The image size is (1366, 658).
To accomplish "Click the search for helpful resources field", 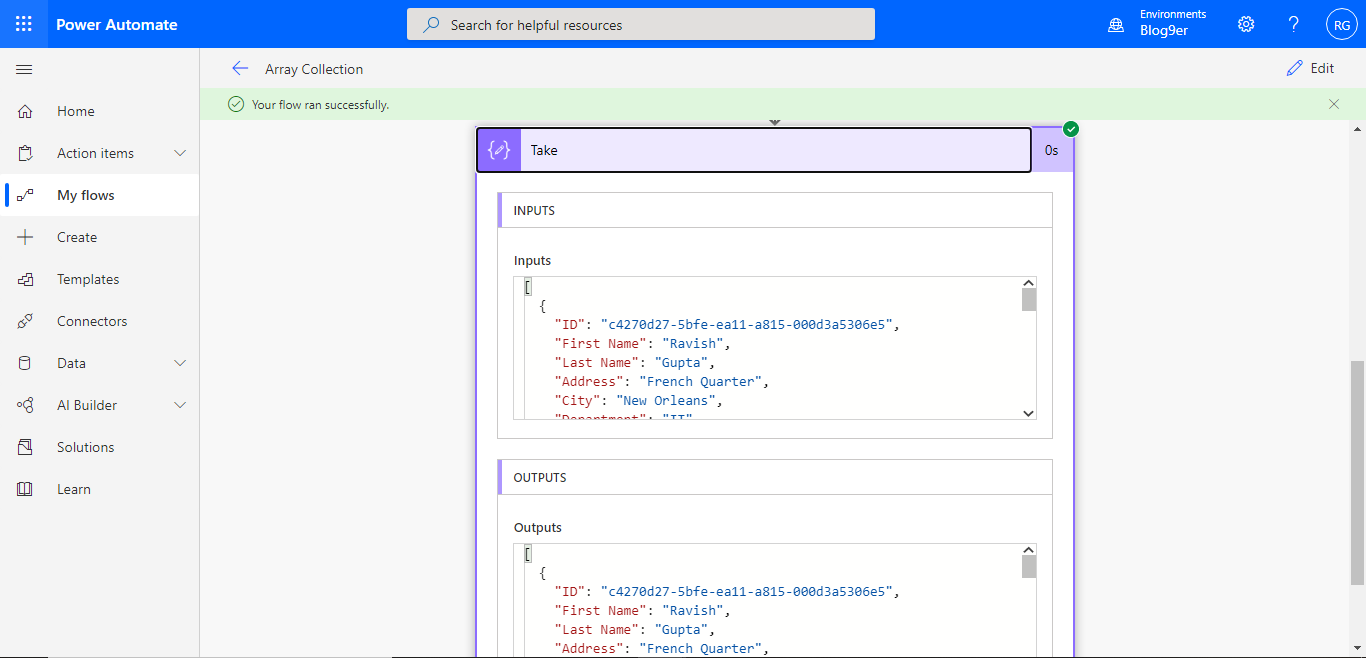I will [640, 23].
